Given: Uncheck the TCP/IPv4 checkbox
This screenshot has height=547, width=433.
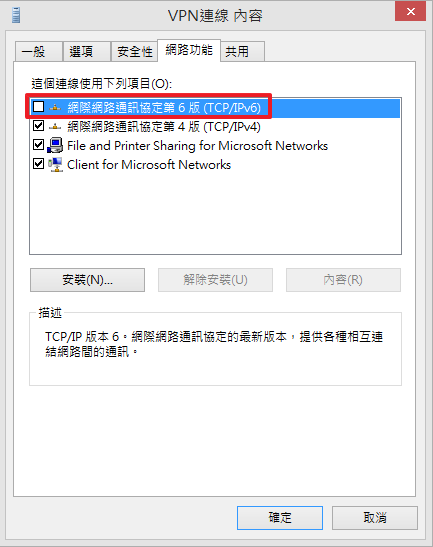Looking at the screenshot, I should point(38,125).
